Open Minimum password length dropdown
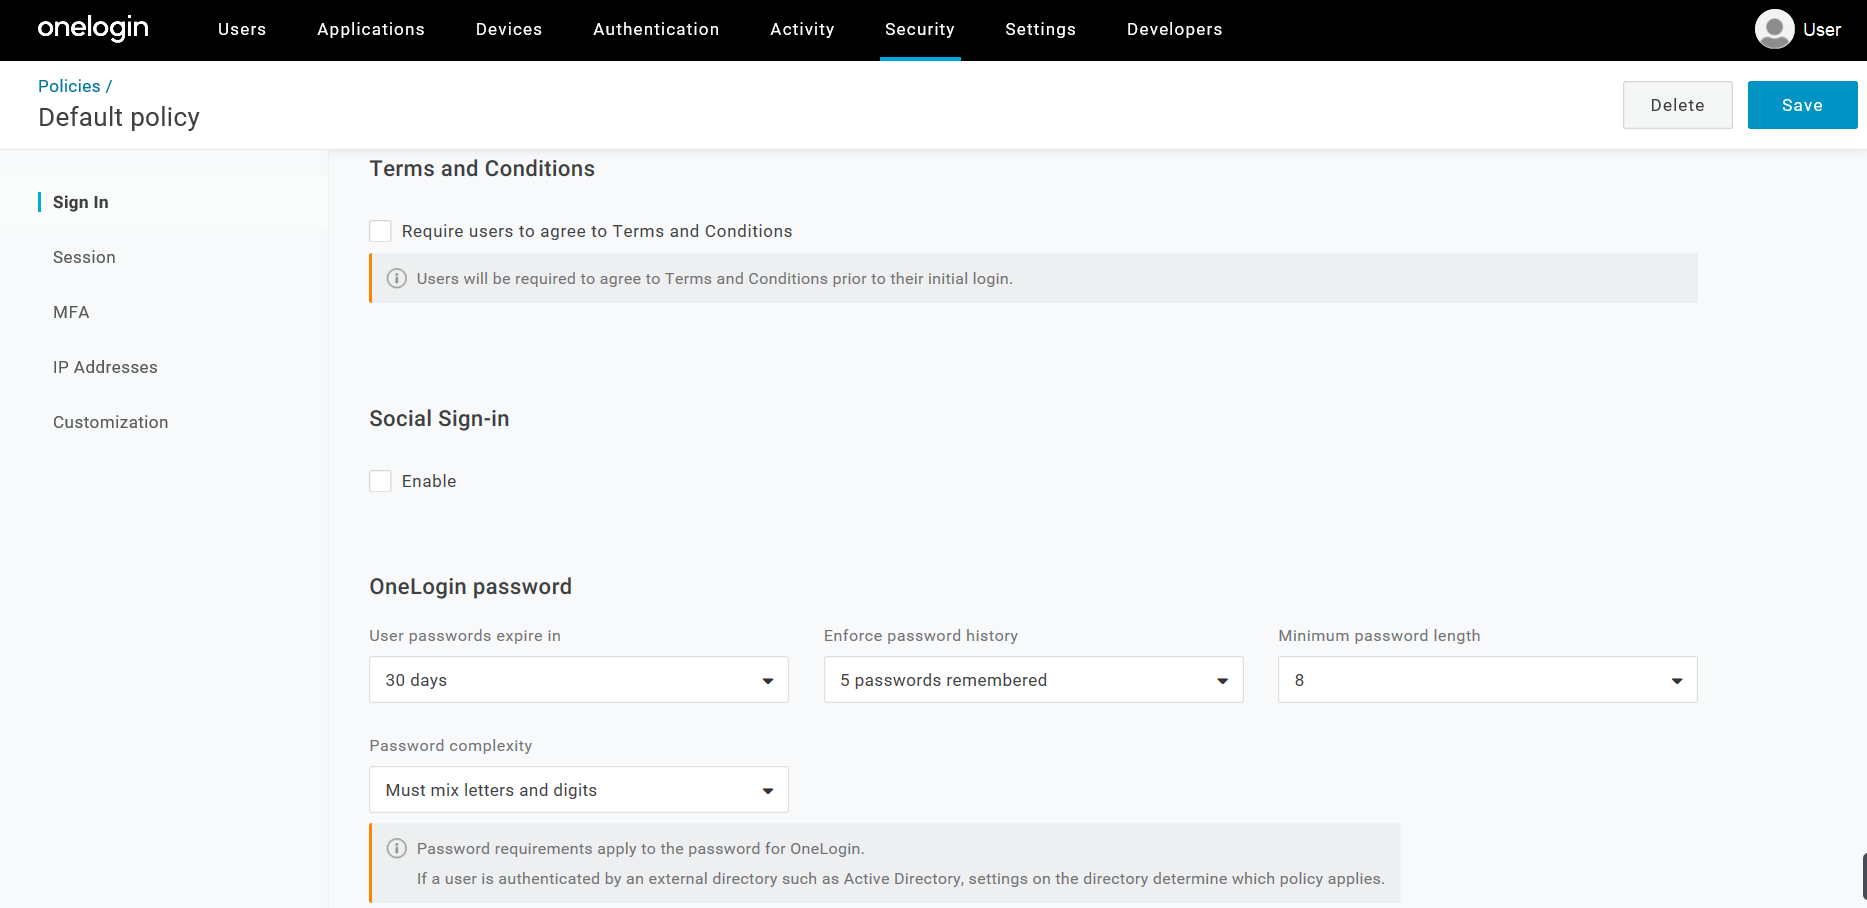The height and width of the screenshot is (908, 1867). point(1487,680)
